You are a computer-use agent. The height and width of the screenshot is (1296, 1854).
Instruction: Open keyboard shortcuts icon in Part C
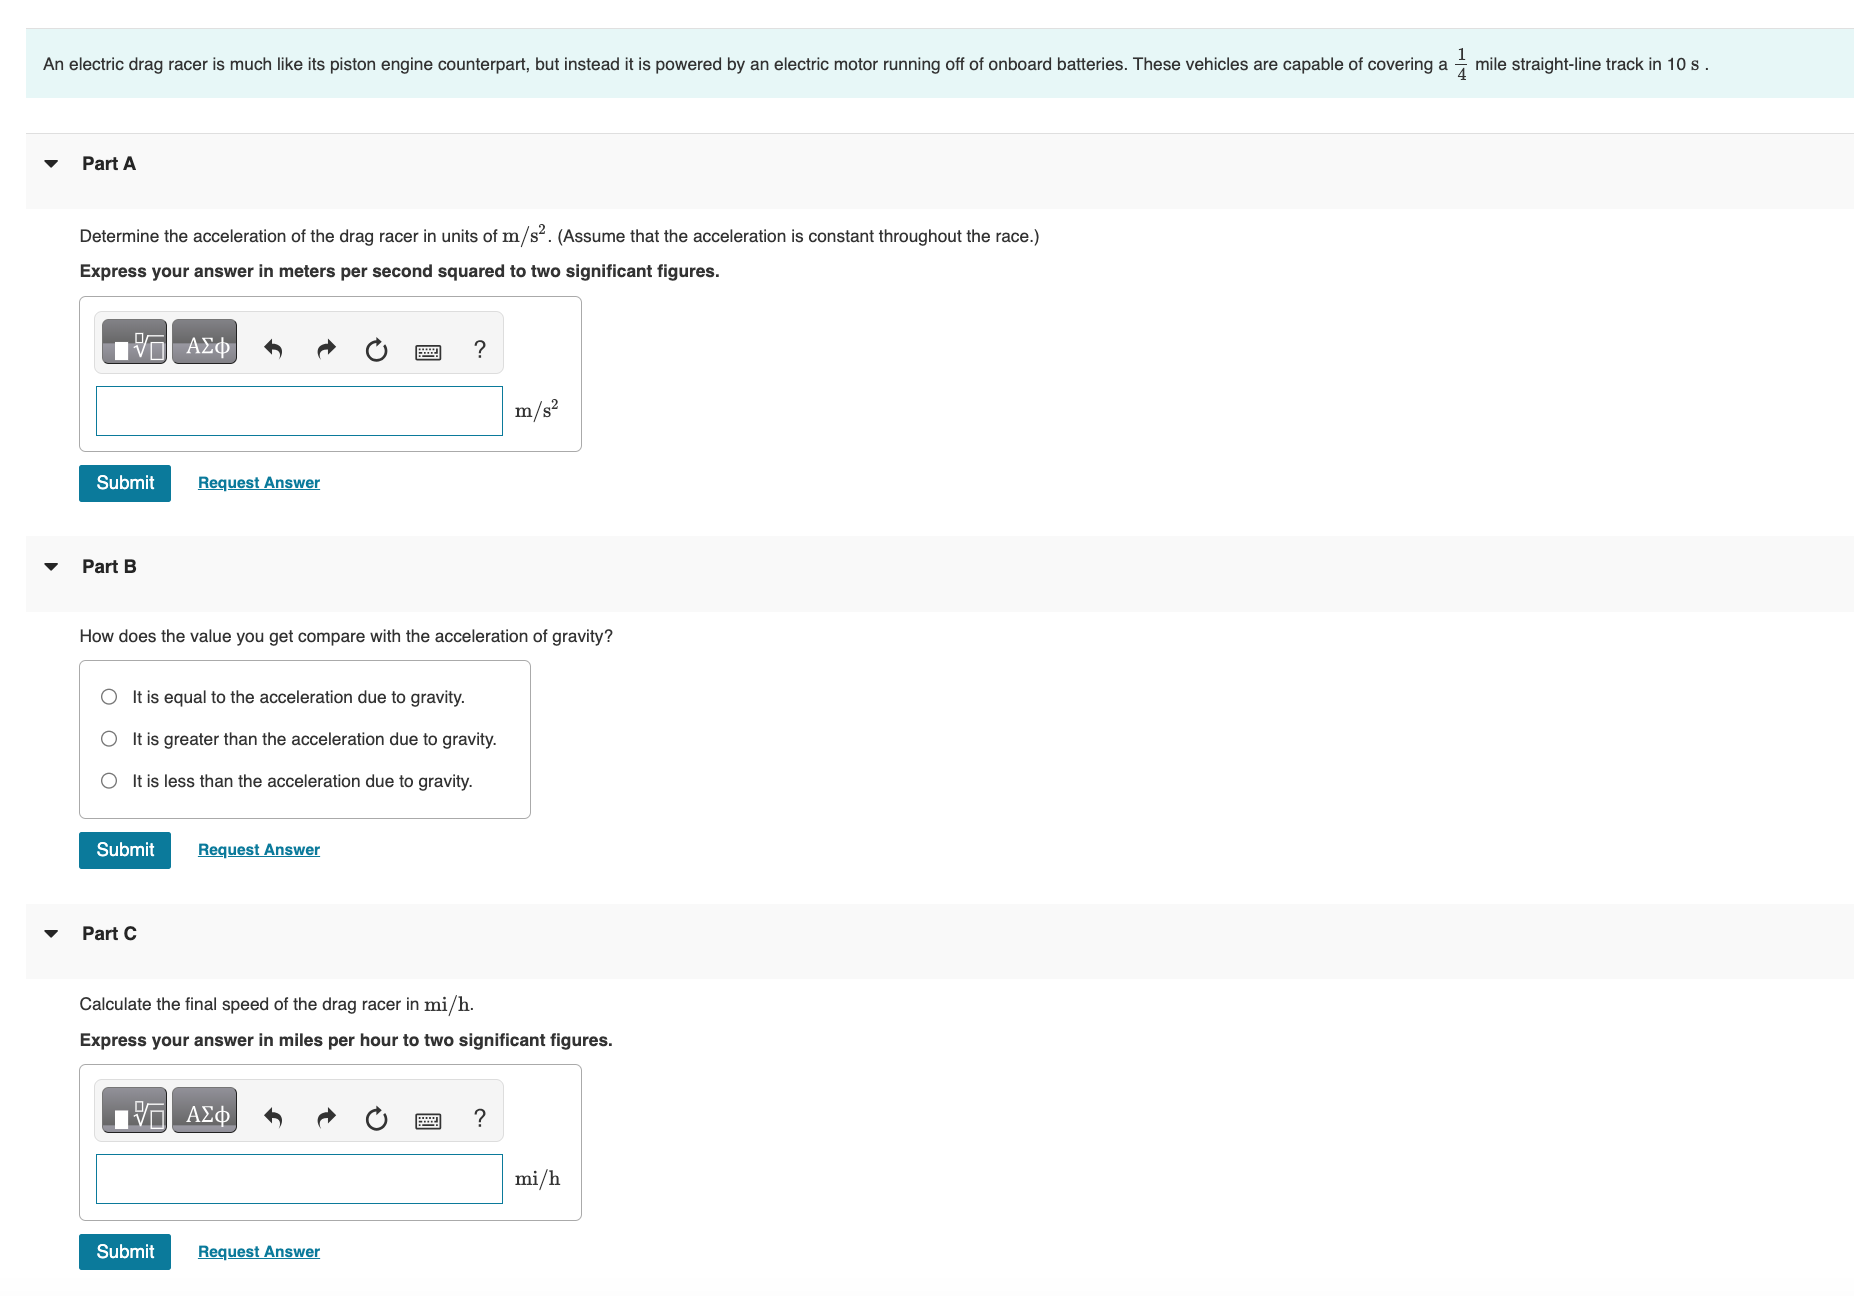pos(428,1120)
